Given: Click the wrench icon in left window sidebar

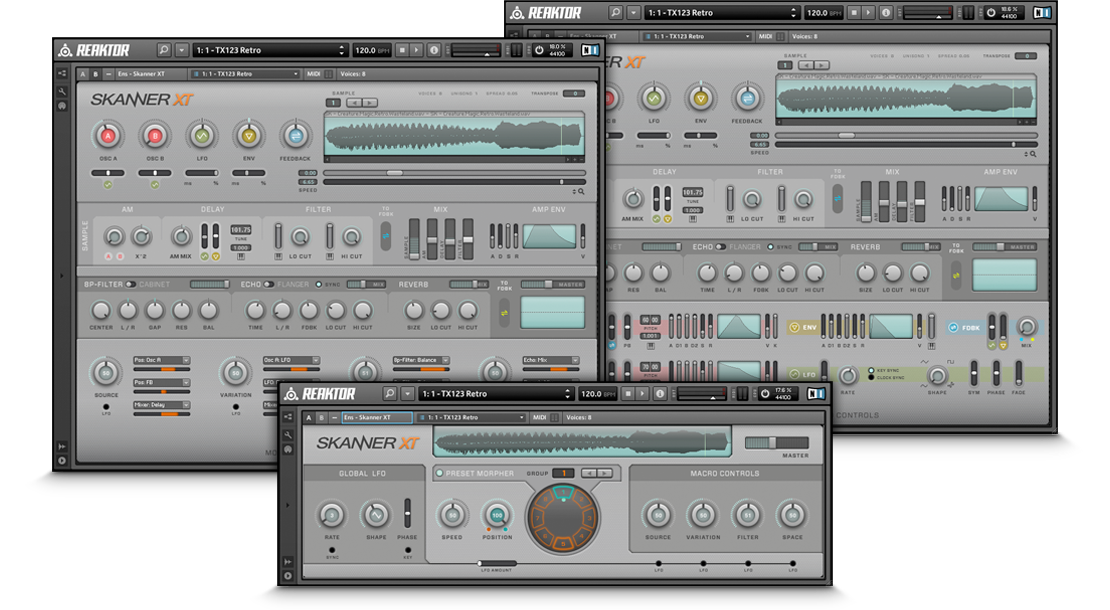Looking at the screenshot, I should [62, 91].
